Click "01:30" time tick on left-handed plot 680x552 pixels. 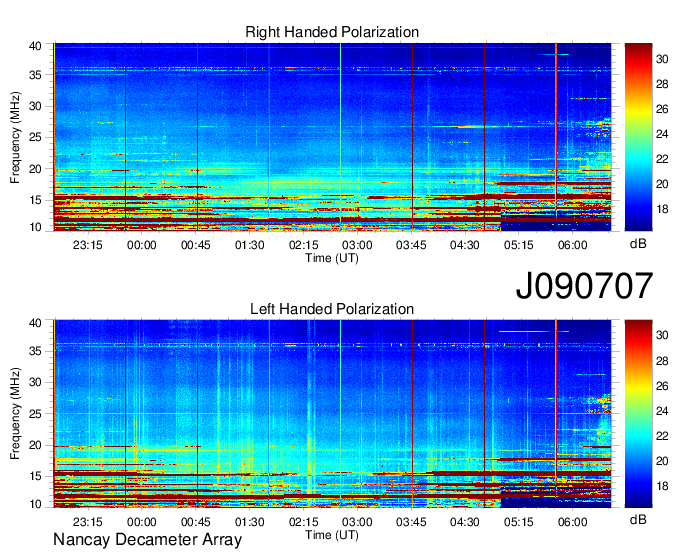tap(249, 522)
